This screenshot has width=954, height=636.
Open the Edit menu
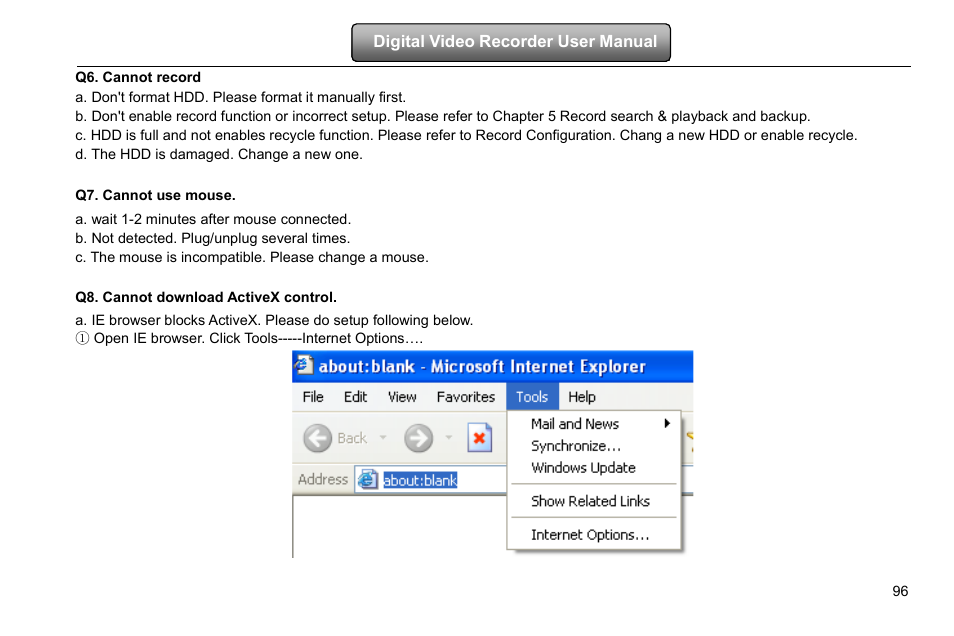[355, 397]
